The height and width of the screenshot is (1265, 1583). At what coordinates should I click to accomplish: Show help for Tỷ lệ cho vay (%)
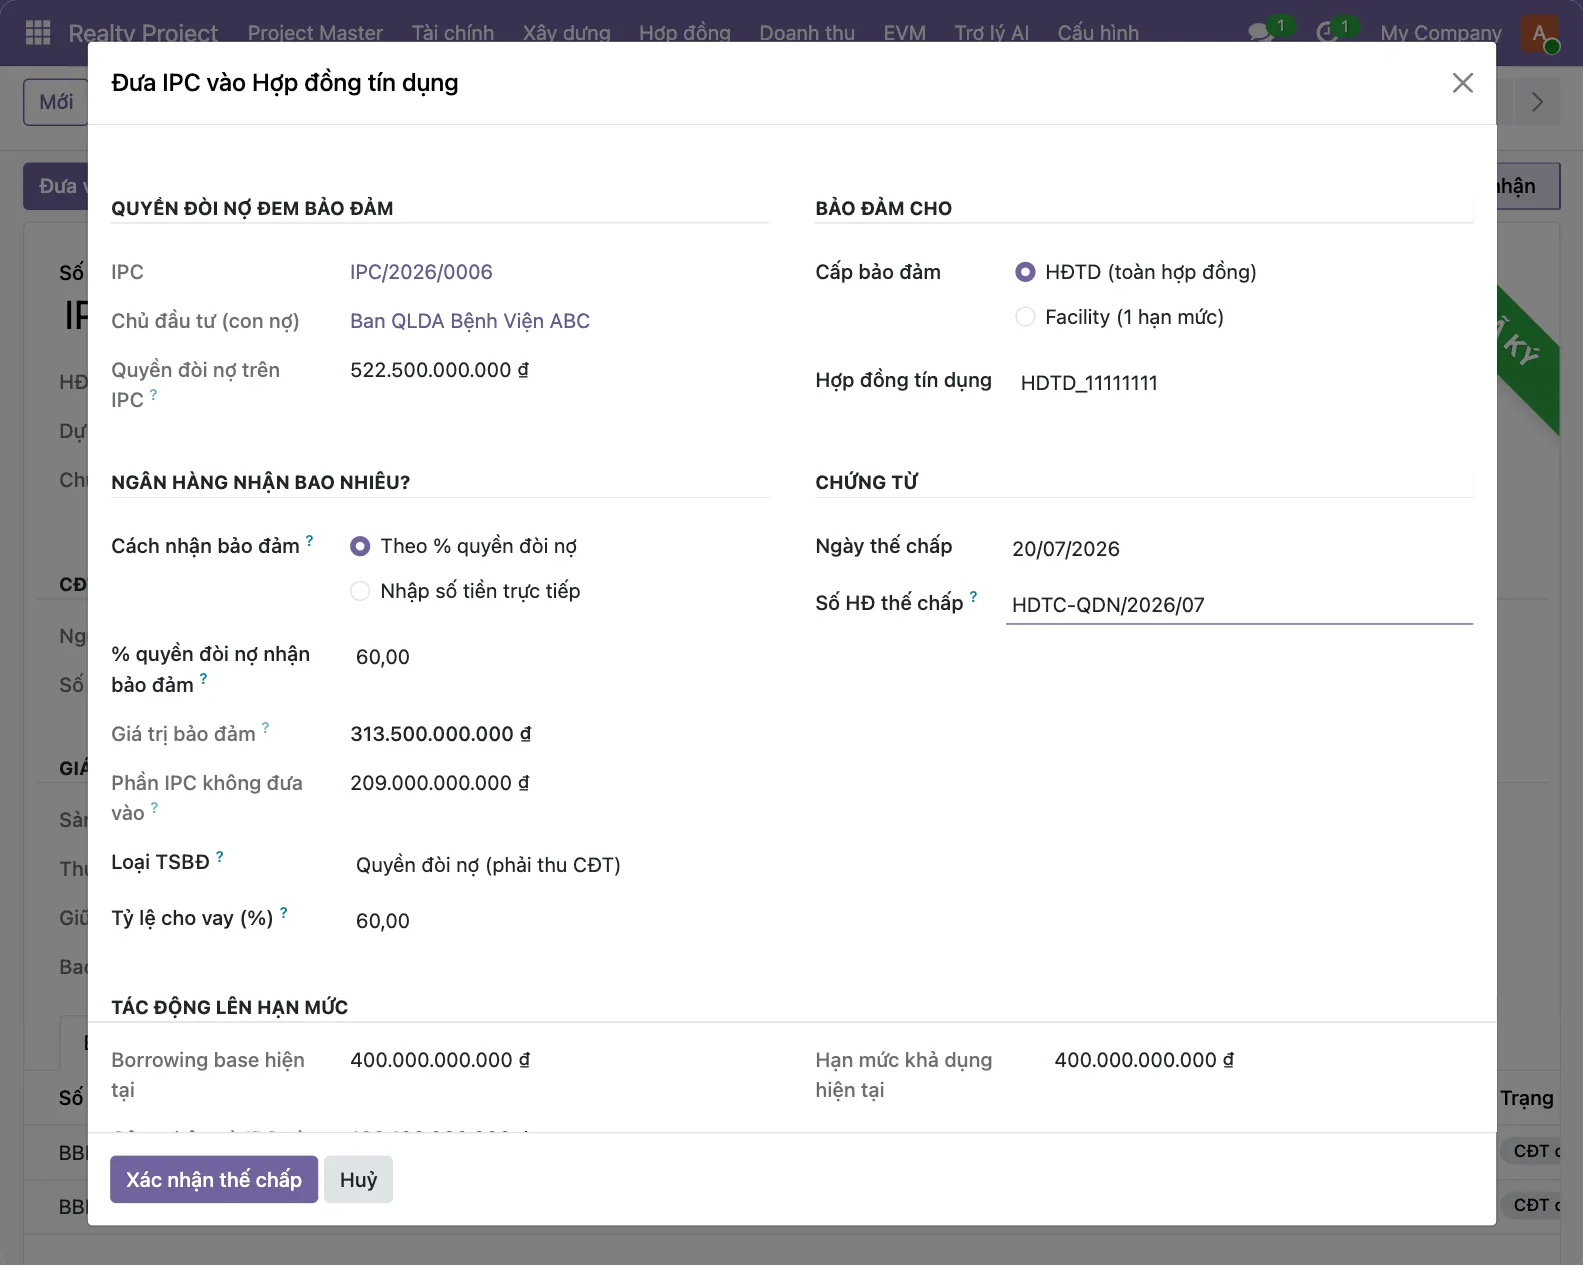[x=283, y=913]
